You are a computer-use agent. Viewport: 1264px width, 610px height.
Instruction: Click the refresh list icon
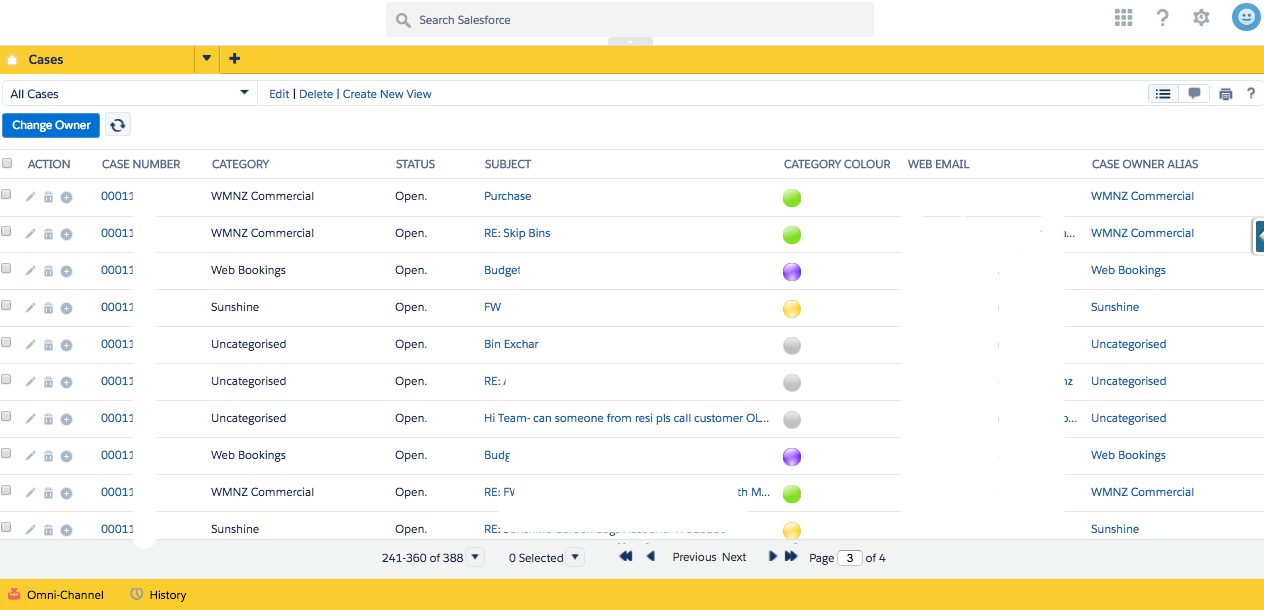pyautogui.click(x=118, y=125)
